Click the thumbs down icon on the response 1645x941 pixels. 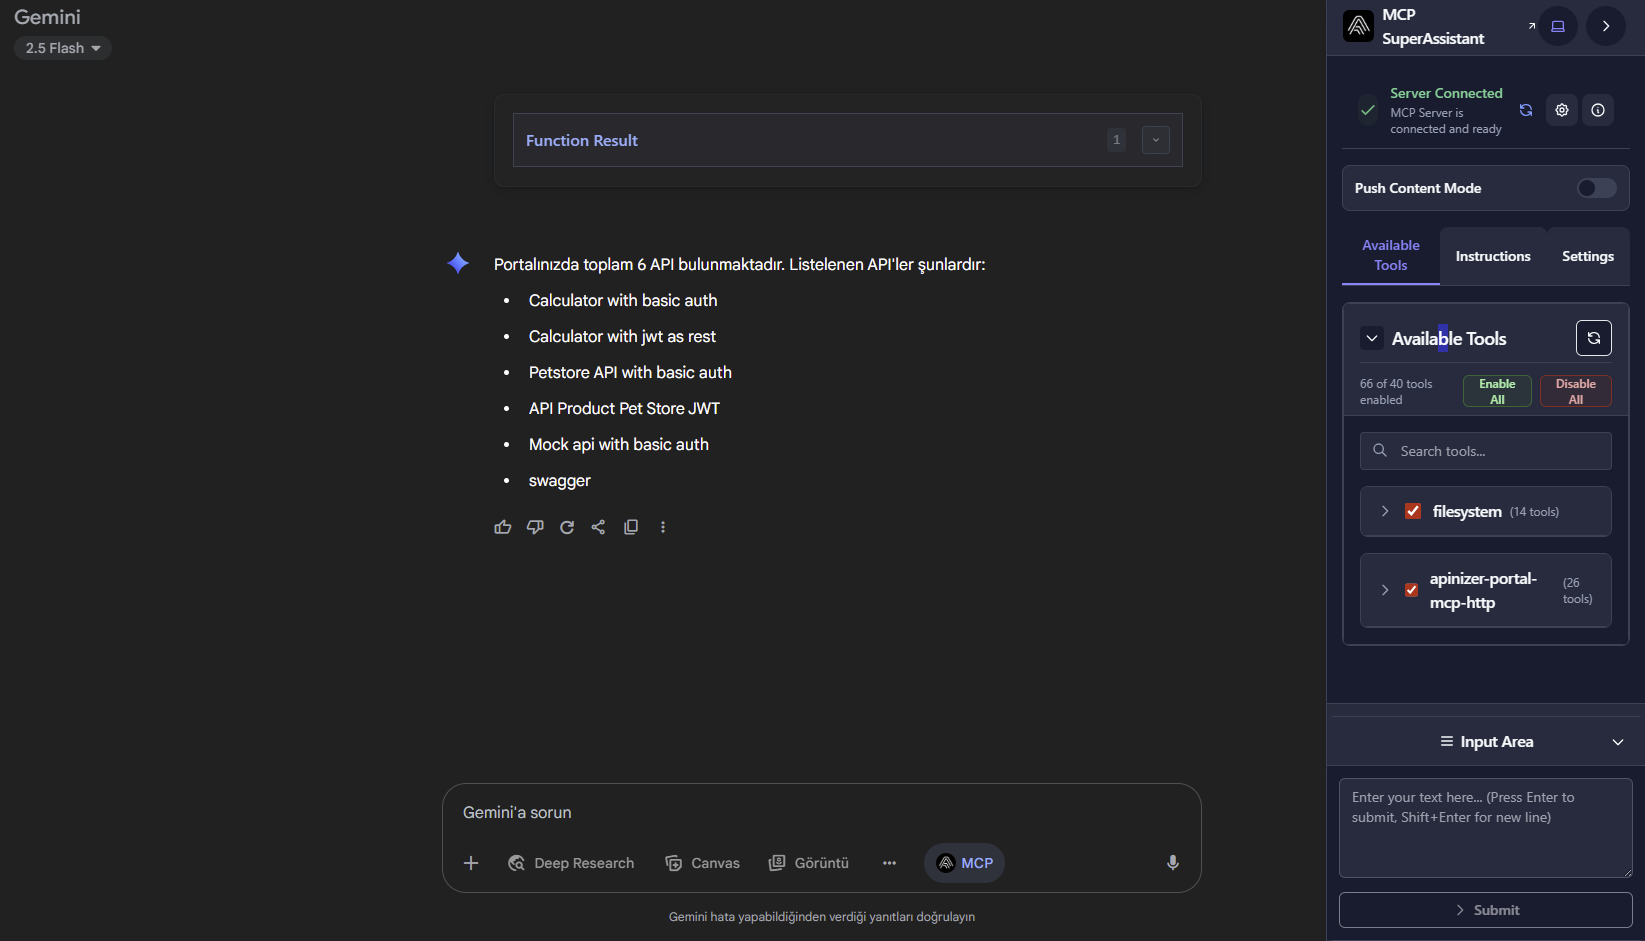point(535,527)
